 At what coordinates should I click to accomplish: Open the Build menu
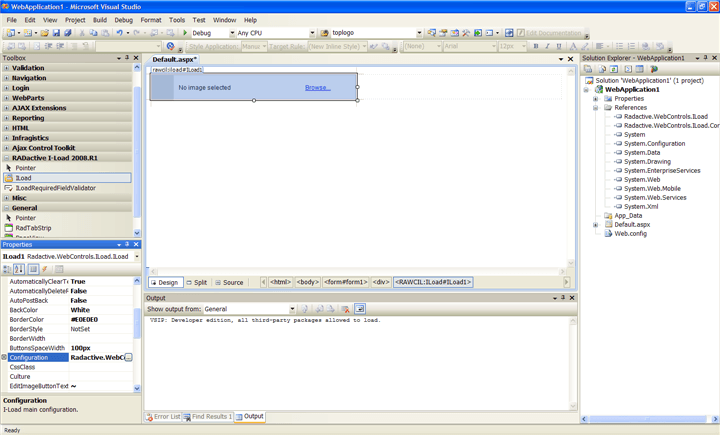click(x=100, y=20)
